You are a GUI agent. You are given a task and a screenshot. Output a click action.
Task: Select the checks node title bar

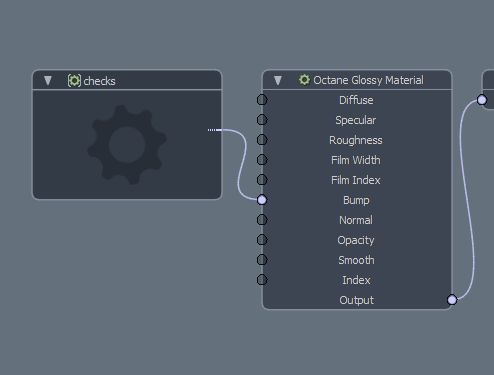pyautogui.click(x=127, y=80)
